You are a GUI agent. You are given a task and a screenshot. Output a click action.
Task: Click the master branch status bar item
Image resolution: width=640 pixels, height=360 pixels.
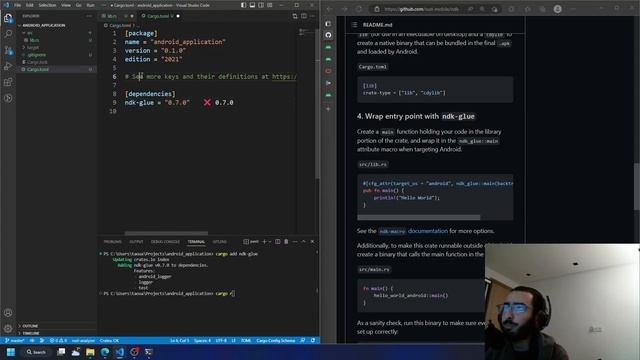click(x=15, y=340)
